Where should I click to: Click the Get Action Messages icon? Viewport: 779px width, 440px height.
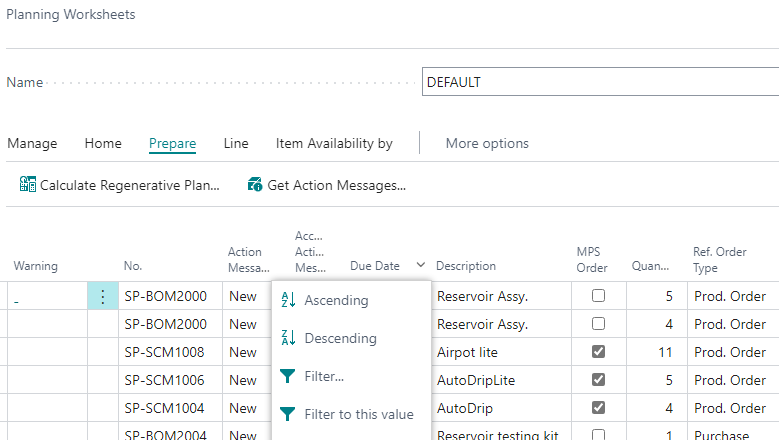click(255, 185)
